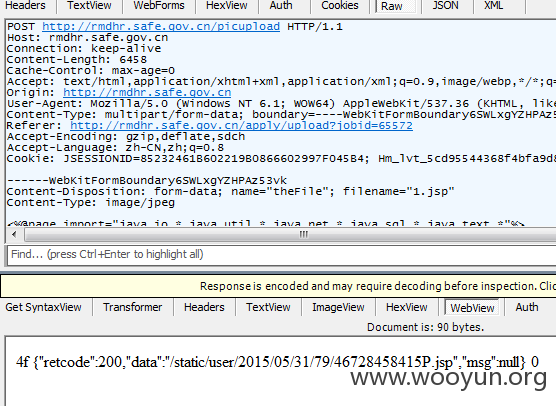Select the 'Host: rmdhr.safe.gov.cn' line
Screen dimensions: 556x406
click(88, 38)
